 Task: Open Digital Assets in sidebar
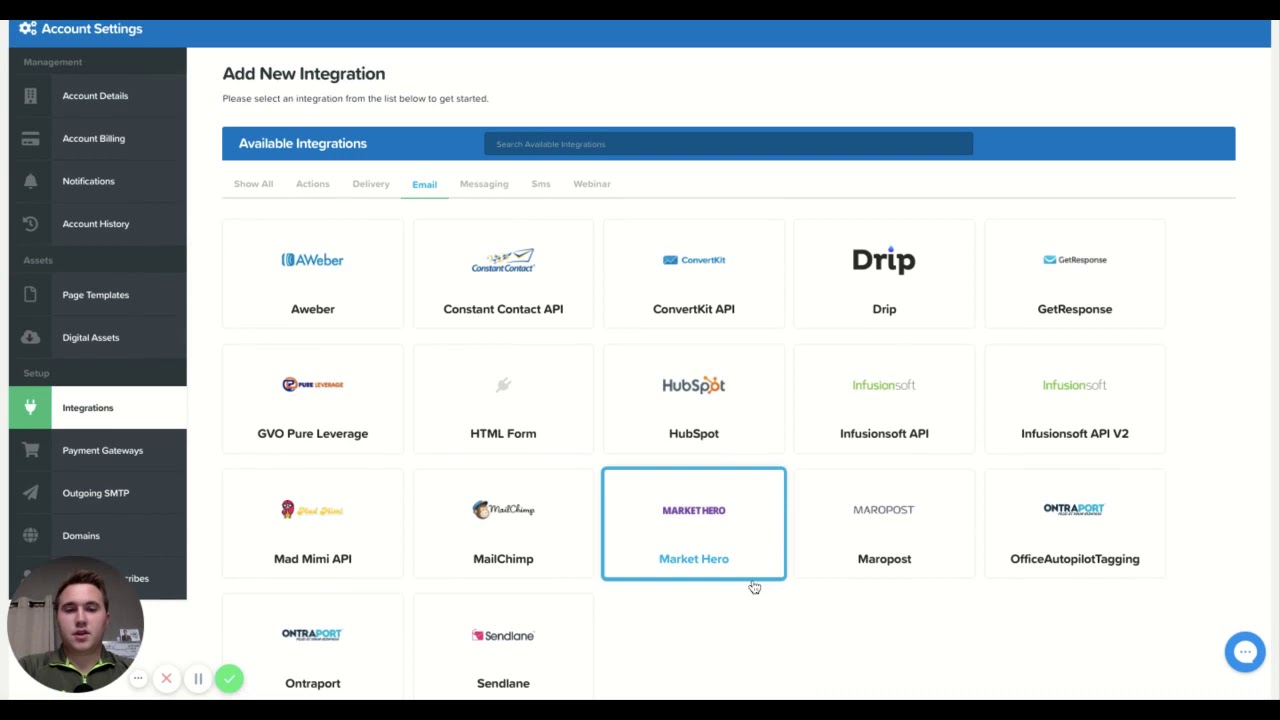click(x=97, y=338)
